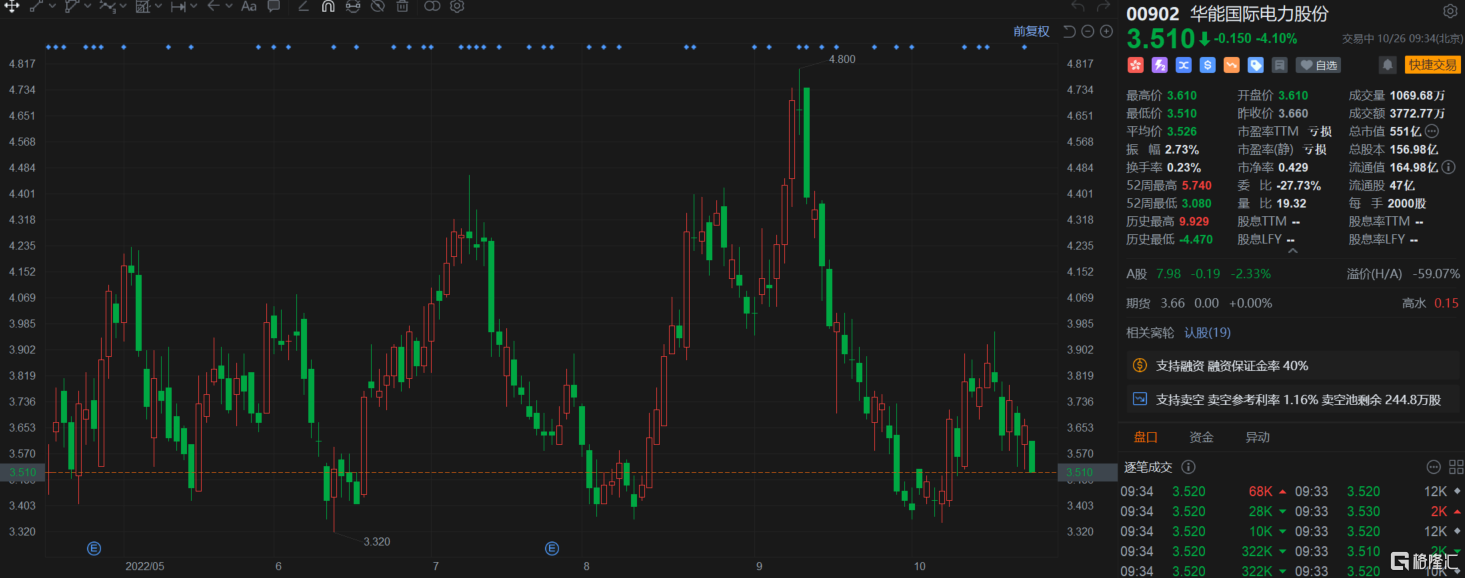Click the blue dollar sign badge
The image size is (1465, 578).
tap(1207, 65)
